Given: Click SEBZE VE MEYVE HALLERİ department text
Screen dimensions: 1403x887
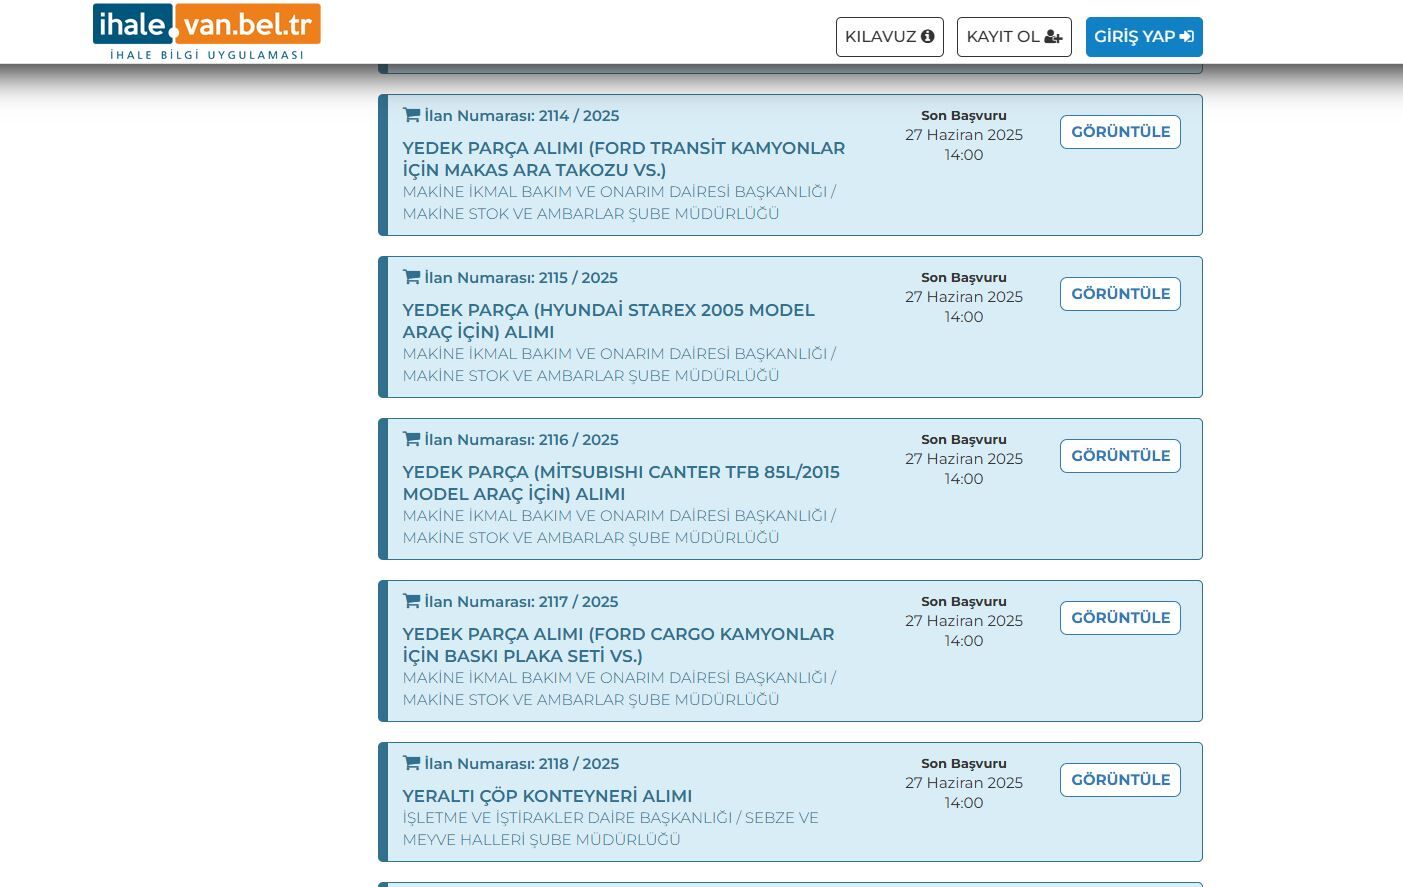Looking at the screenshot, I should pyautogui.click(x=610, y=829).
